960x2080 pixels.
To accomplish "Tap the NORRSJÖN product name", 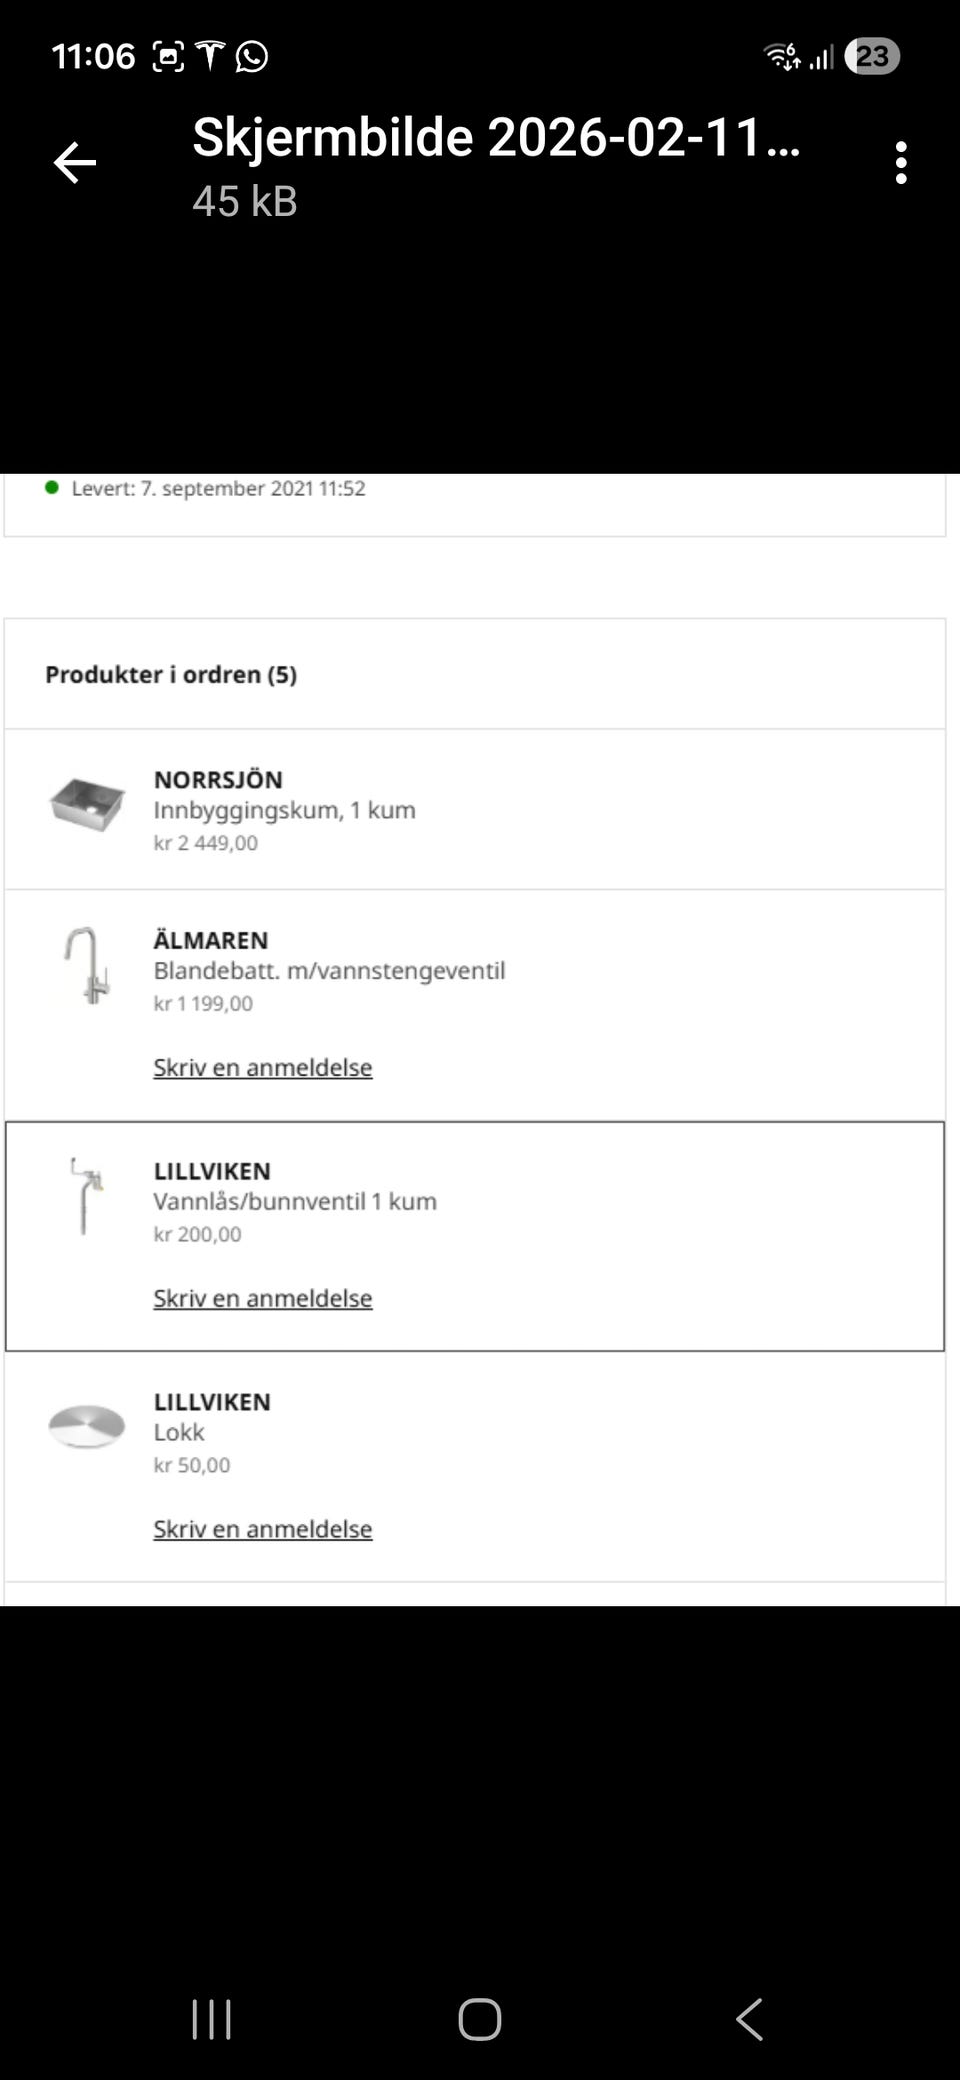I will [218, 779].
